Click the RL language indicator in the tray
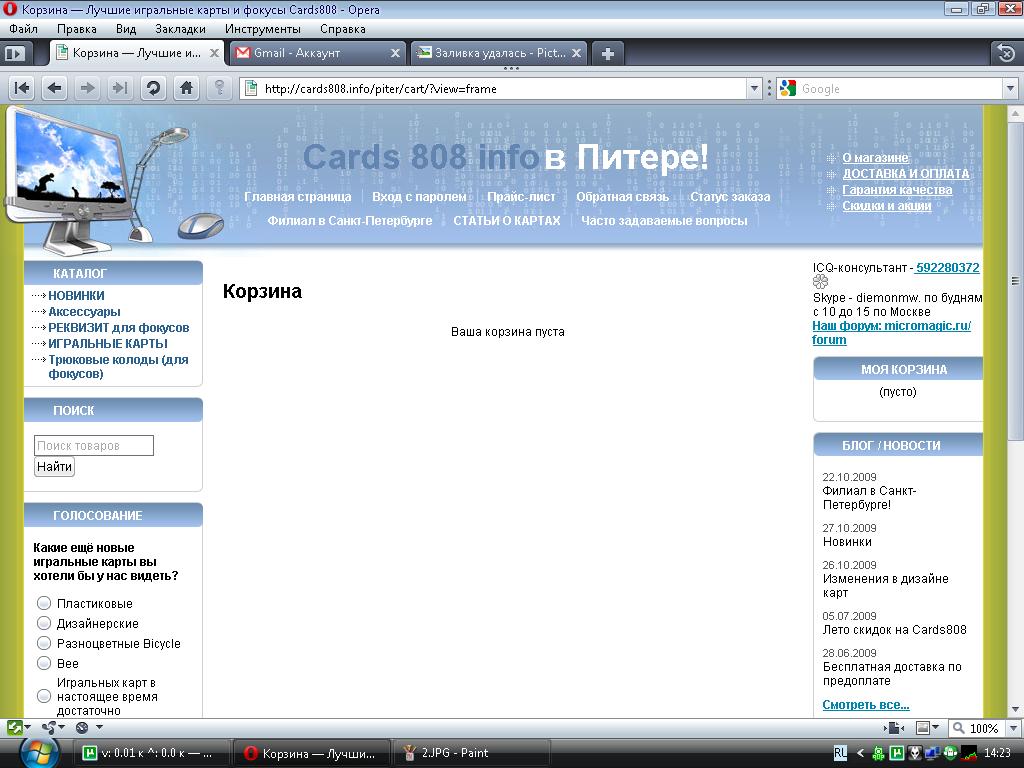The height and width of the screenshot is (768, 1024). click(840, 753)
